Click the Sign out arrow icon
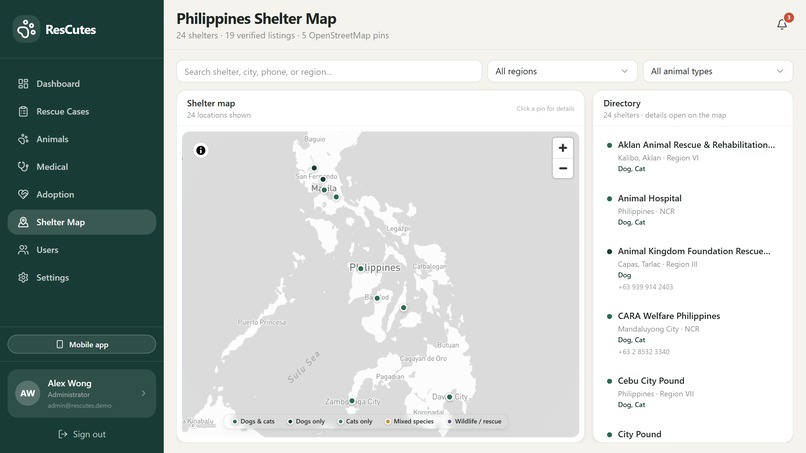The image size is (806, 453). (63, 434)
